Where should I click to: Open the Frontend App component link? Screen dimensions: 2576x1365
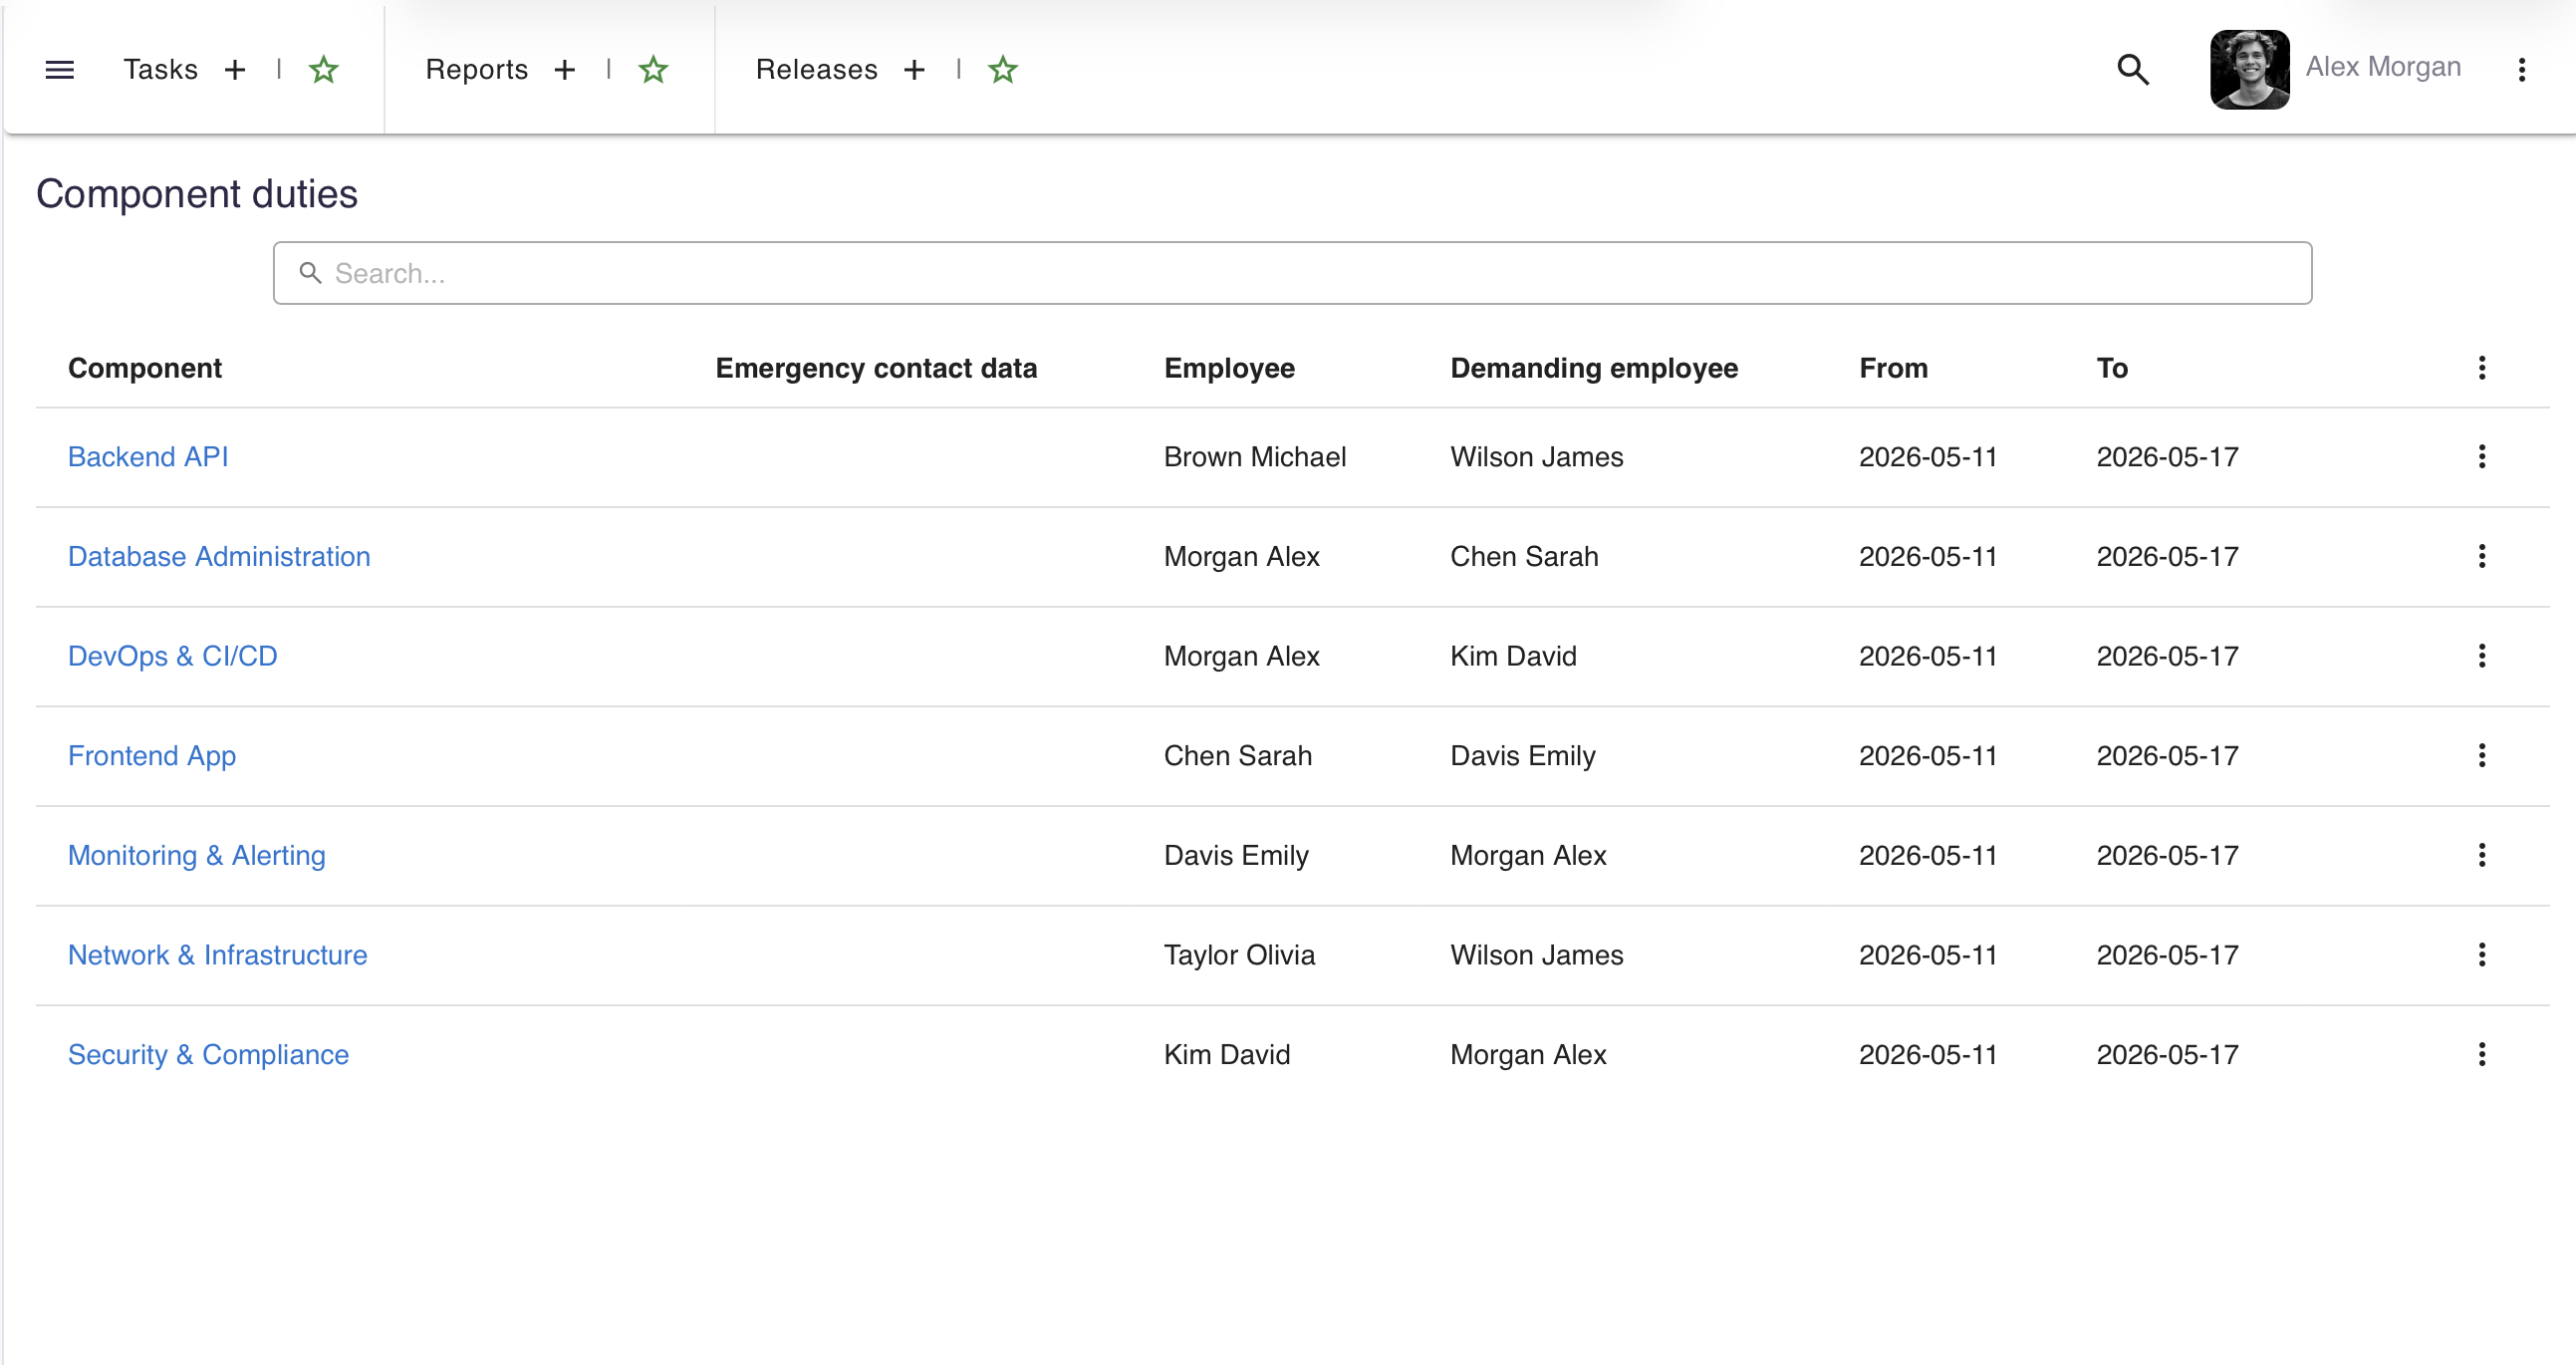click(152, 755)
